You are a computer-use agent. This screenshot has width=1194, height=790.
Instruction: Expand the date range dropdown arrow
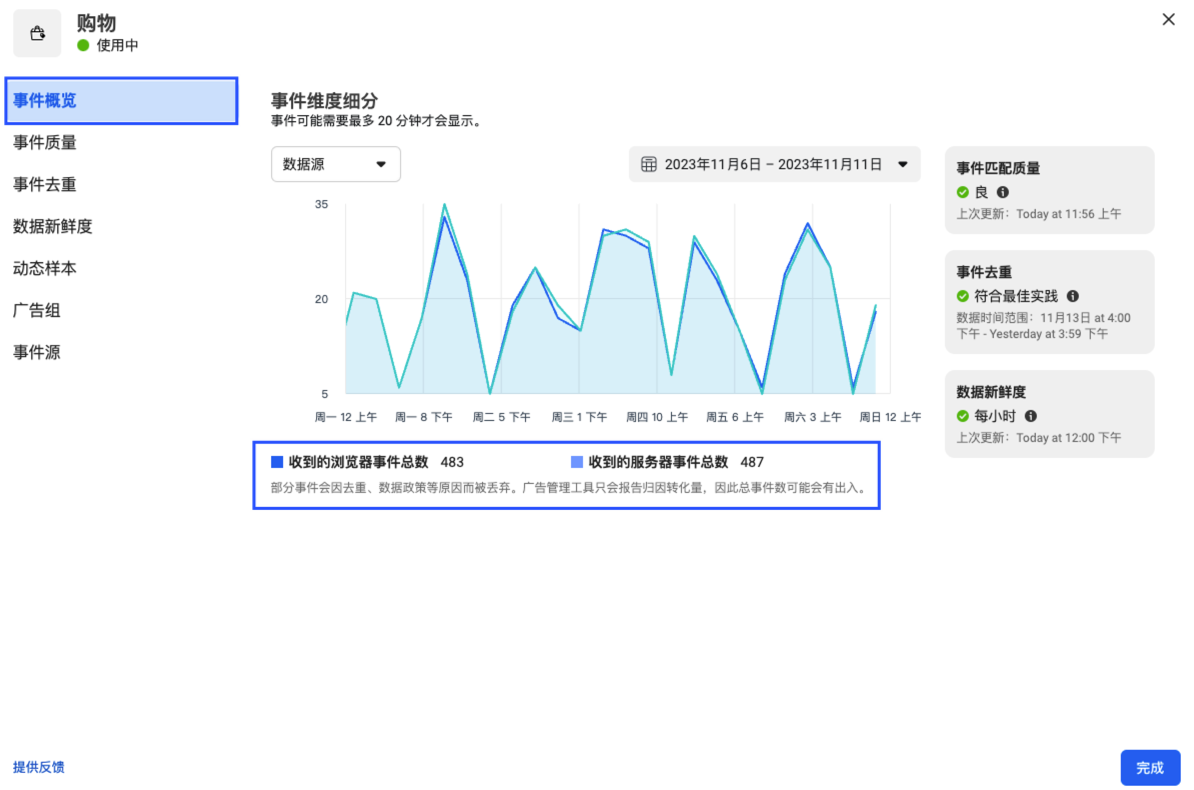[x=902, y=164]
